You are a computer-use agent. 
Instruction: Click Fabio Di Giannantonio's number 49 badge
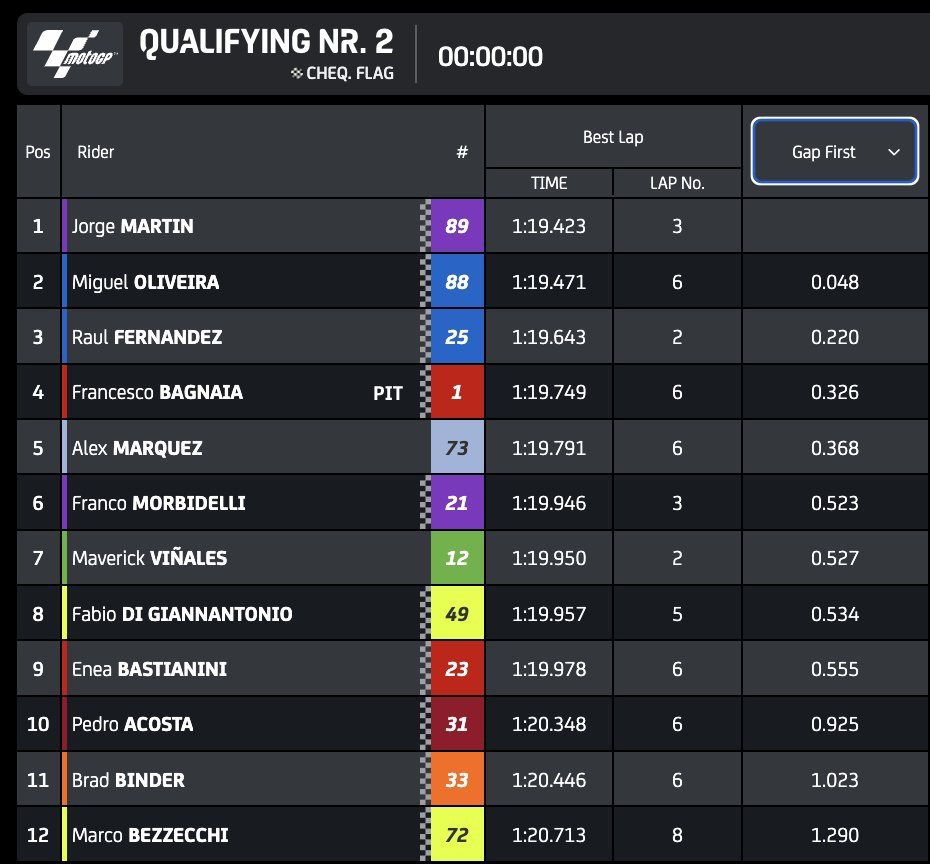[456, 614]
